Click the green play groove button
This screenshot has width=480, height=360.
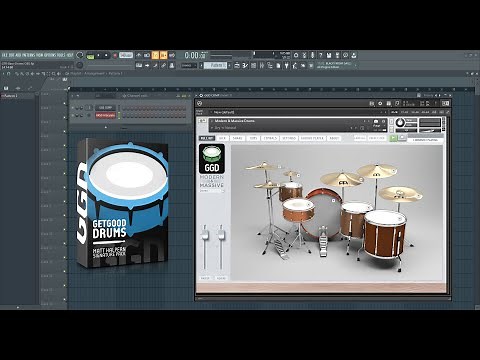coord(393,138)
